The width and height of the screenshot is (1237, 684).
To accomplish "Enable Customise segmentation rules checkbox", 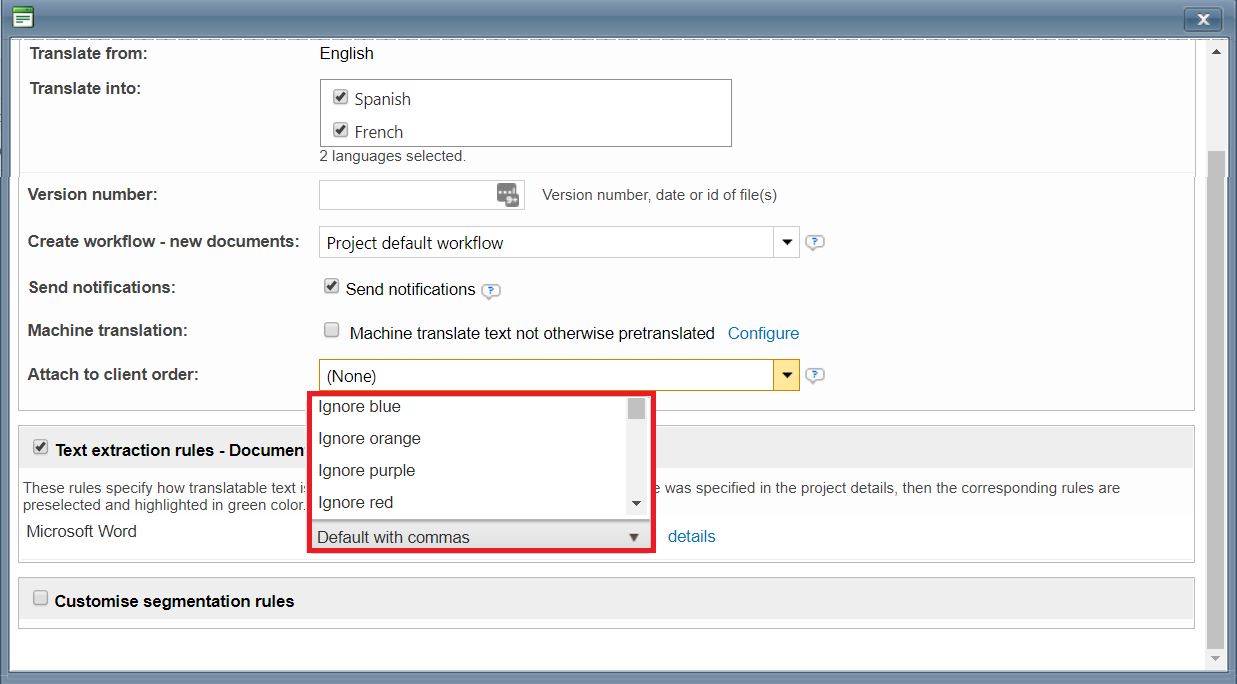I will tap(41, 599).
